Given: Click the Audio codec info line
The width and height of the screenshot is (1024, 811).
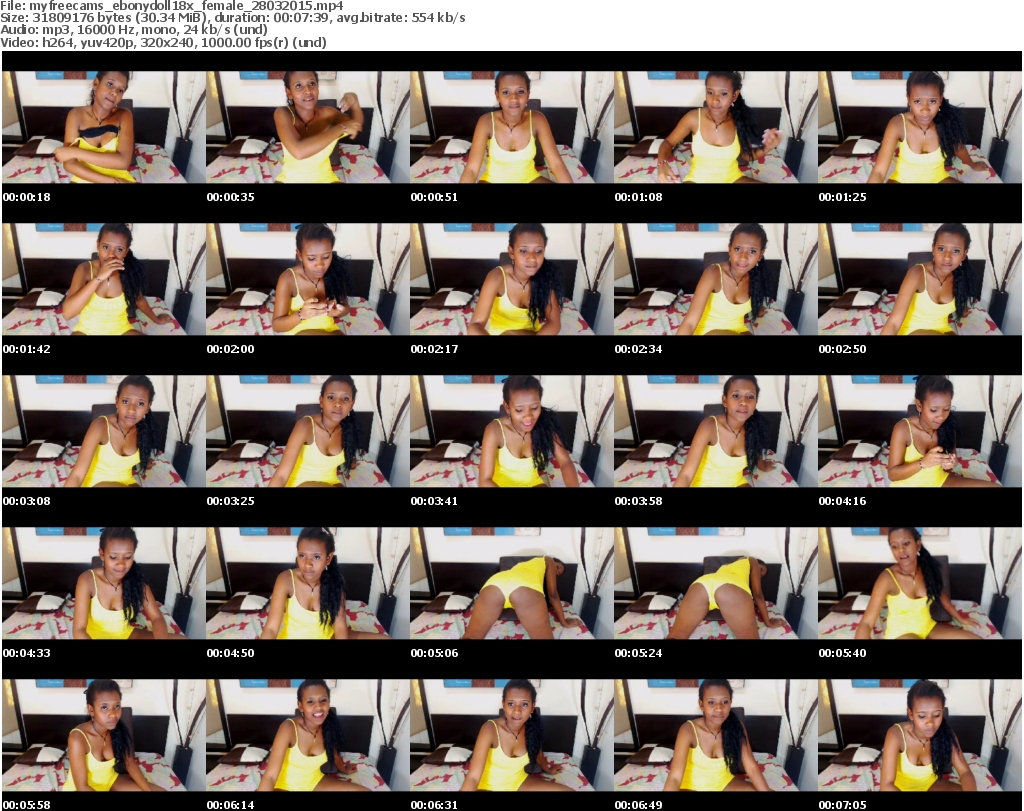Looking at the screenshot, I should point(134,29).
